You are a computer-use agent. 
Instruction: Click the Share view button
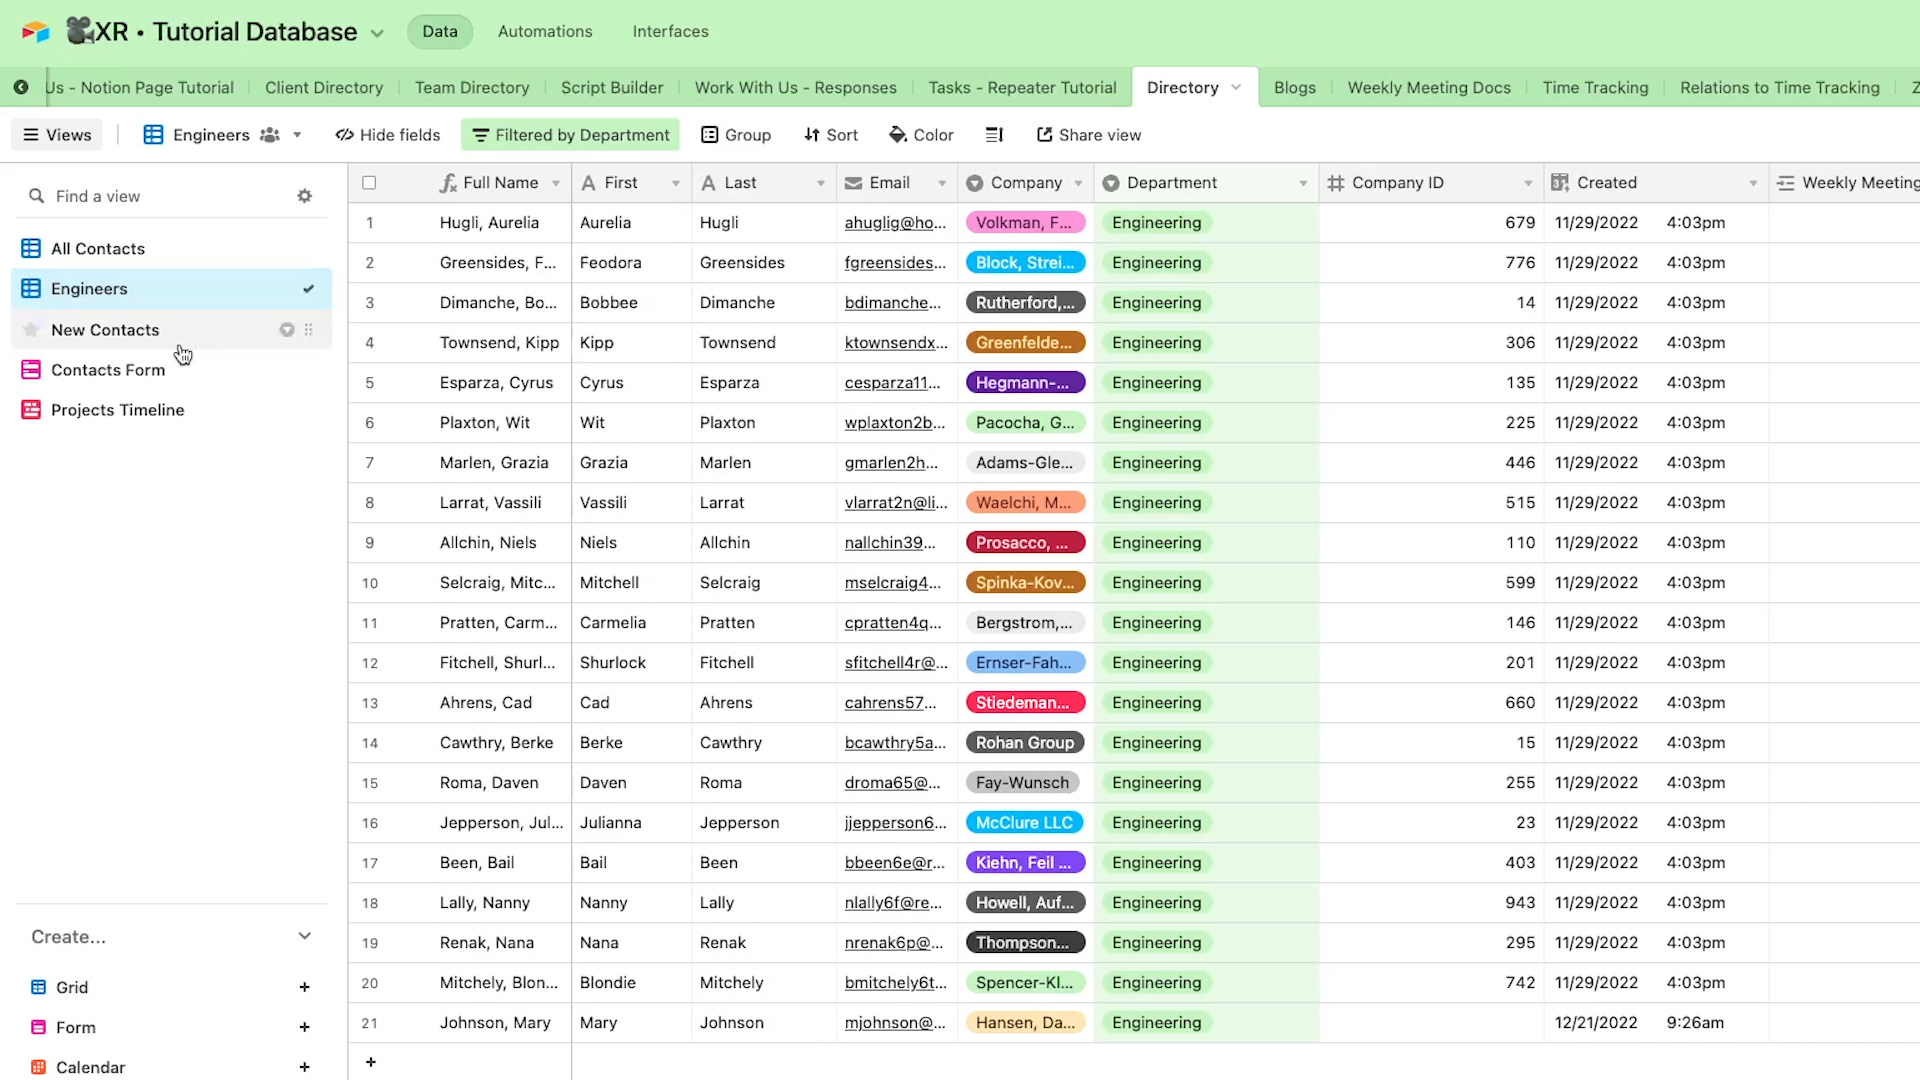click(x=1088, y=135)
